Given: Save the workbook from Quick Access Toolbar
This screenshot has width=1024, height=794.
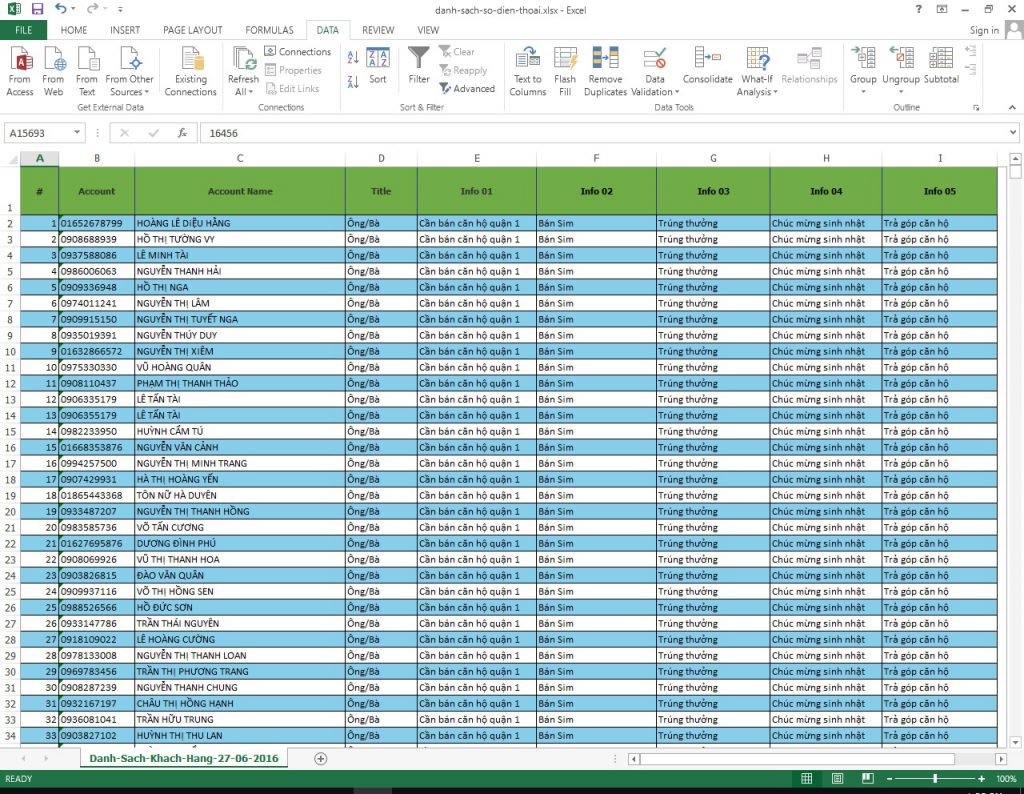Looking at the screenshot, I should [37, 9].
